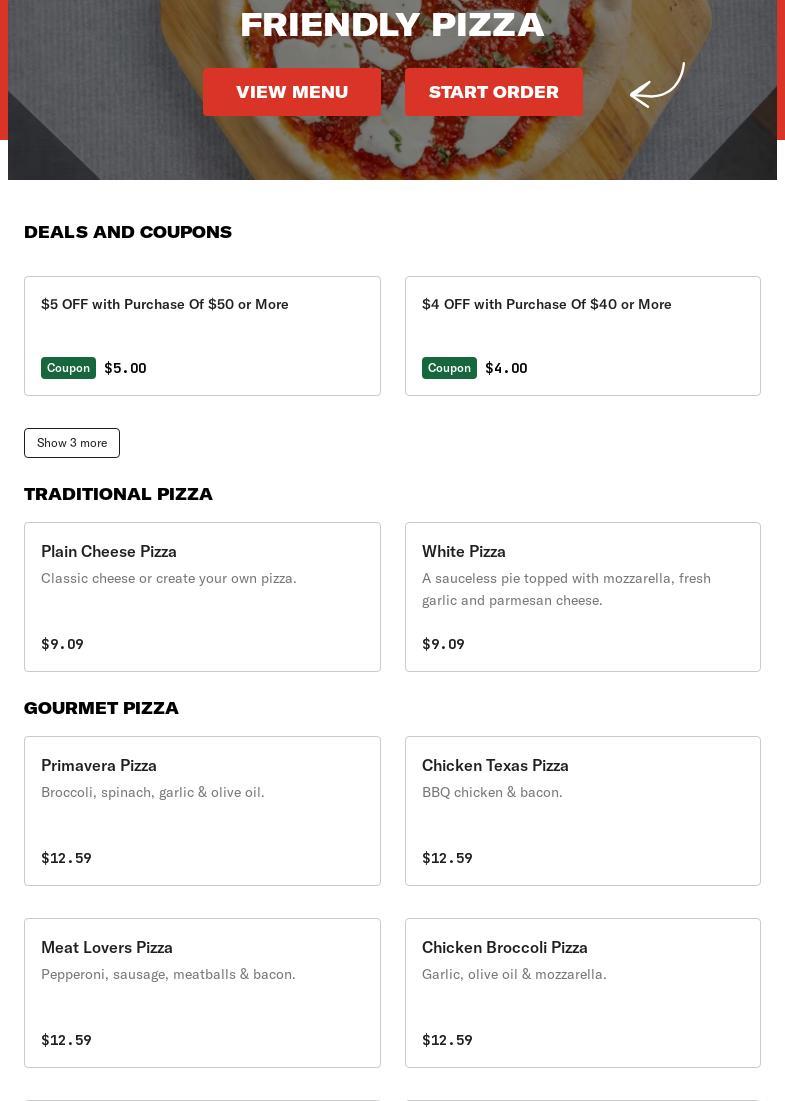Click the Gourmet Pizza section heading
The image size is (785, 1101).
pyautogui.click(x=101, y=708)
